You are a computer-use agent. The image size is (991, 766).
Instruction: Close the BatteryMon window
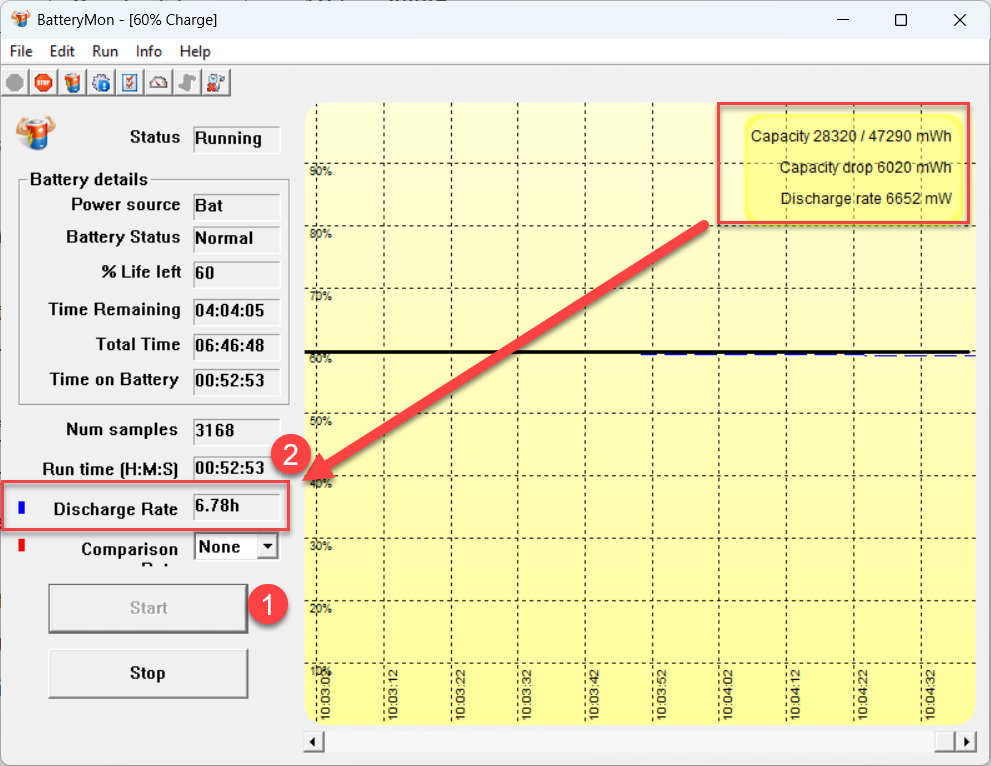tap(959, 20)
